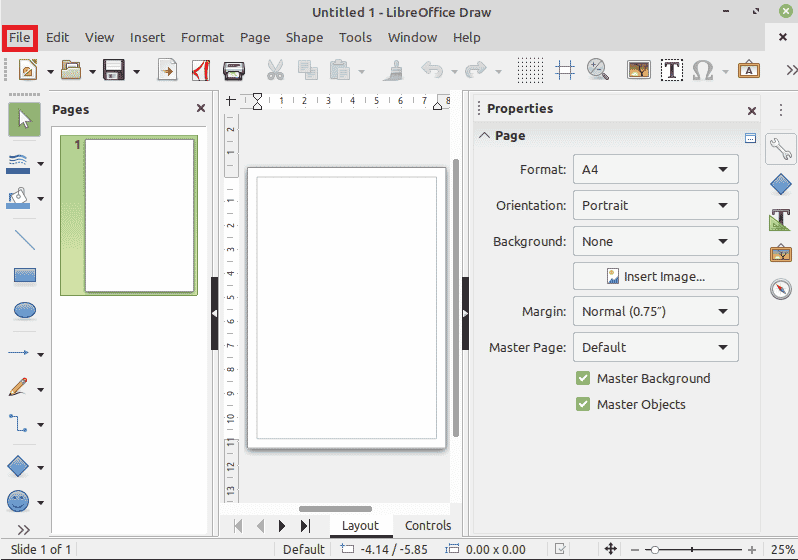This screenshot has width=798, height=560.
Task: Open the Insert menu
Action: [x=147, y=38]
